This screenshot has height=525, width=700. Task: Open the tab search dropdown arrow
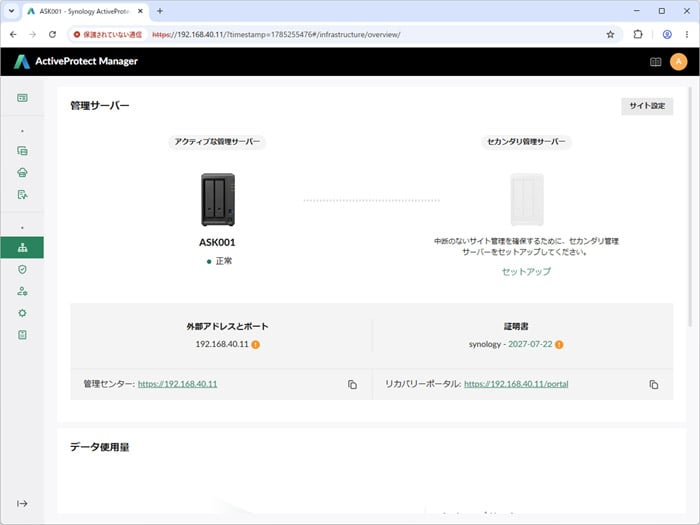(x=11, y=11)
